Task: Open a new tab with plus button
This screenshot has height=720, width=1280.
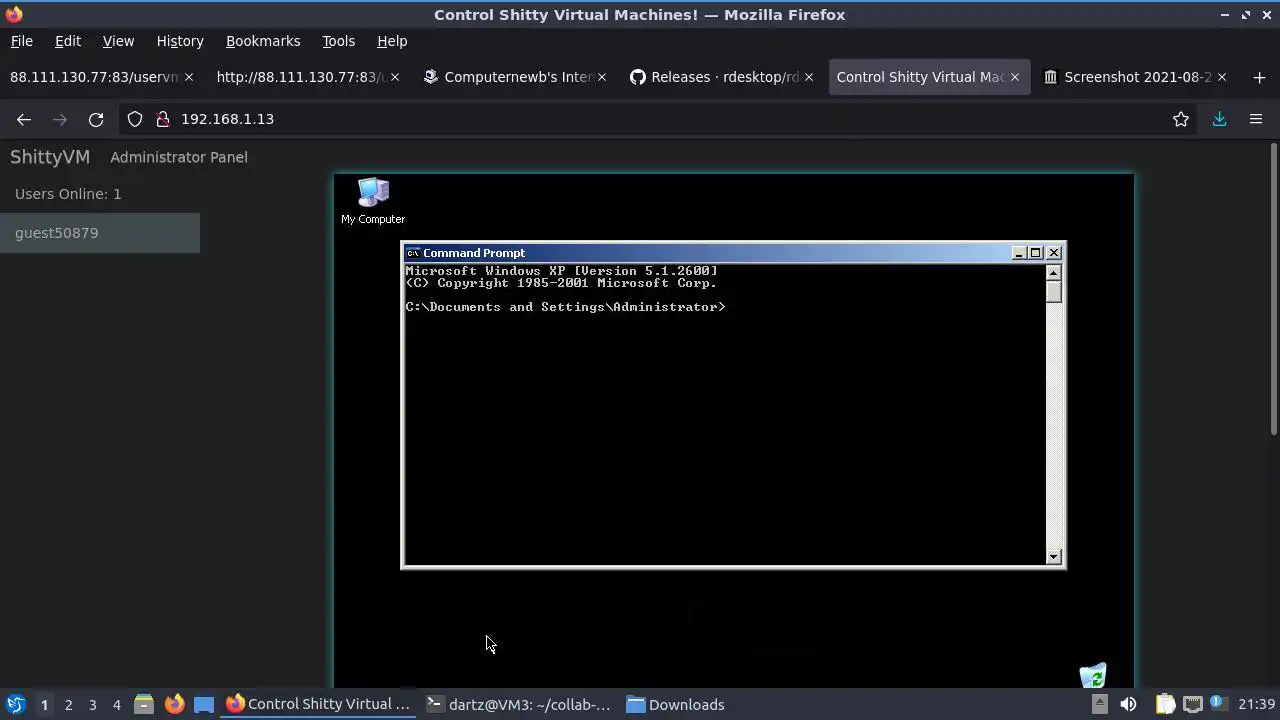Action: pos(1259,77)
